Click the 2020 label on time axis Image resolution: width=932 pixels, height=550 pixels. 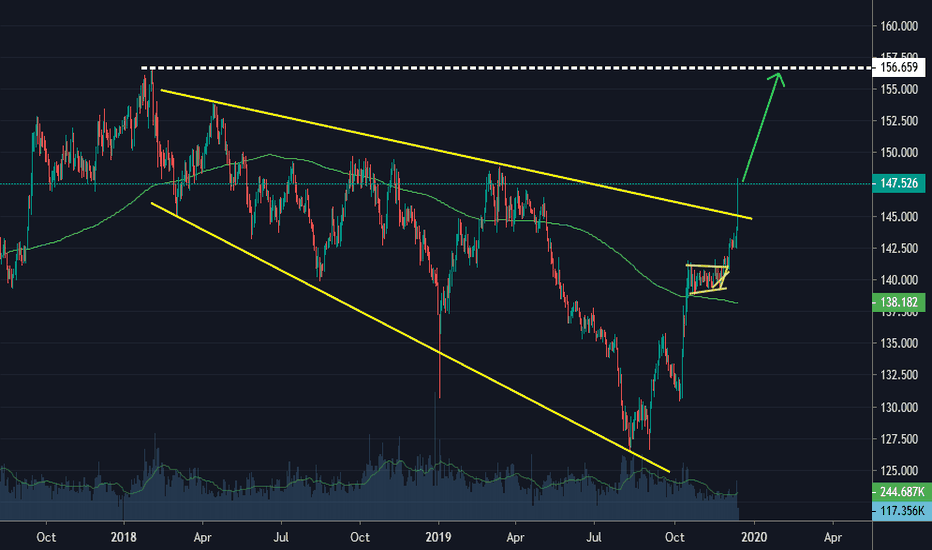(754, 537)
